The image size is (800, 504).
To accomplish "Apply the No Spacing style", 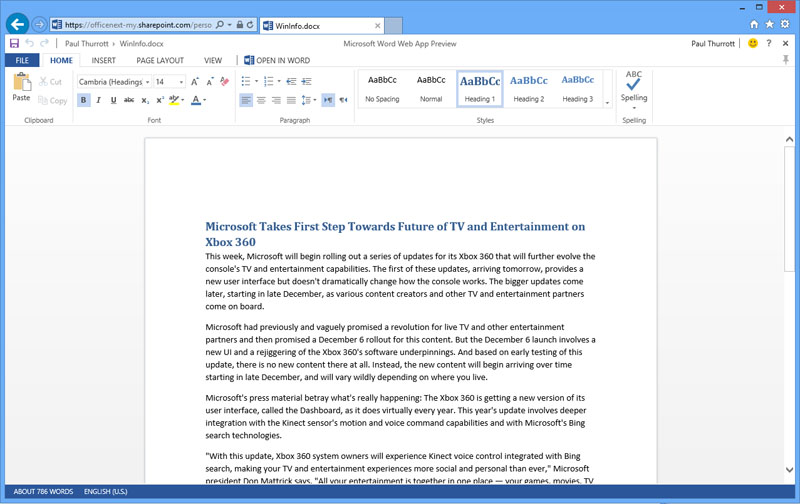I will point(382,89).
